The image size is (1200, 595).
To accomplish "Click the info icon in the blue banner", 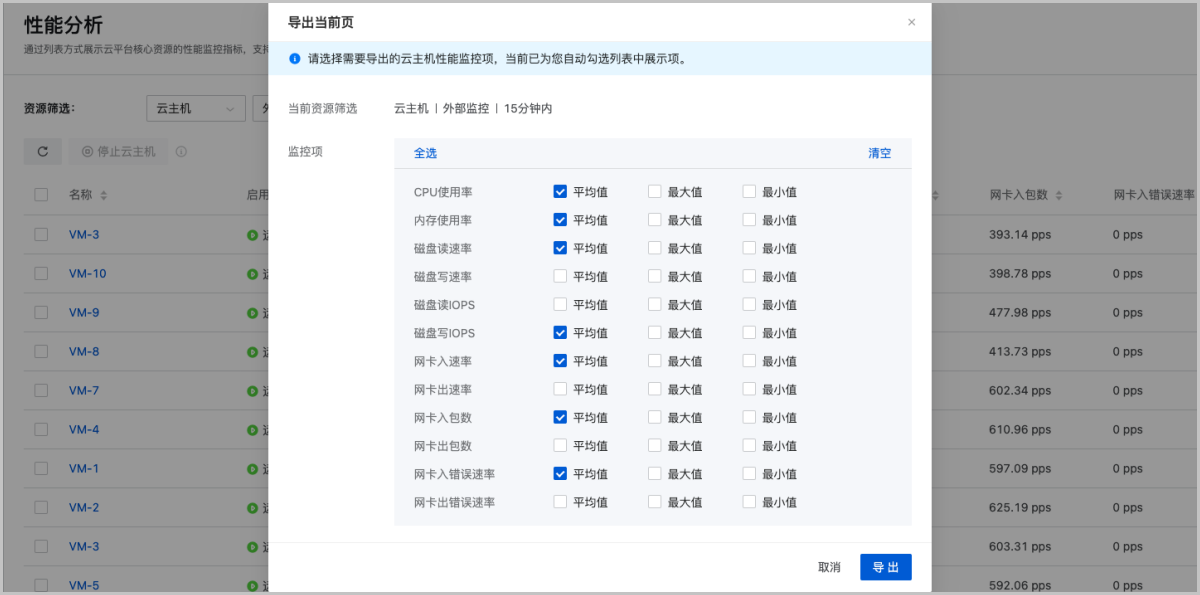I will (294, 60).
